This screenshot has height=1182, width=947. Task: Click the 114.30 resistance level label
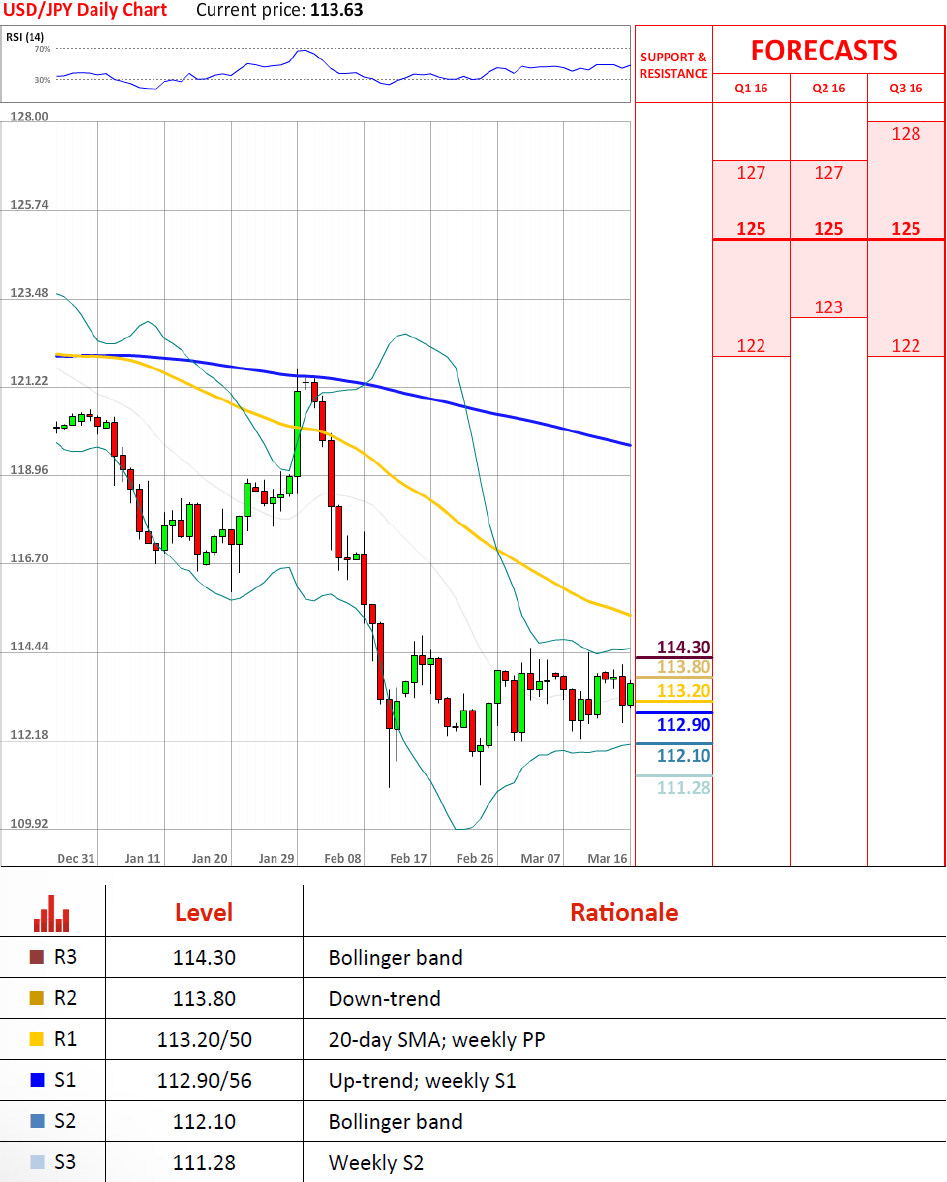tap(683, 647)
